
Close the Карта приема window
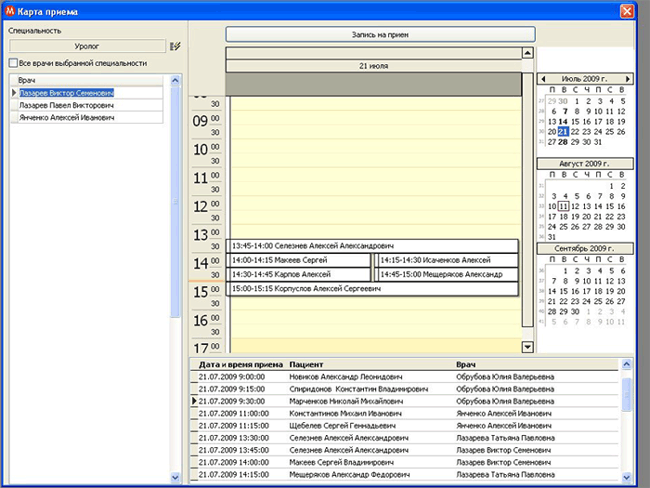click(629, 10)
